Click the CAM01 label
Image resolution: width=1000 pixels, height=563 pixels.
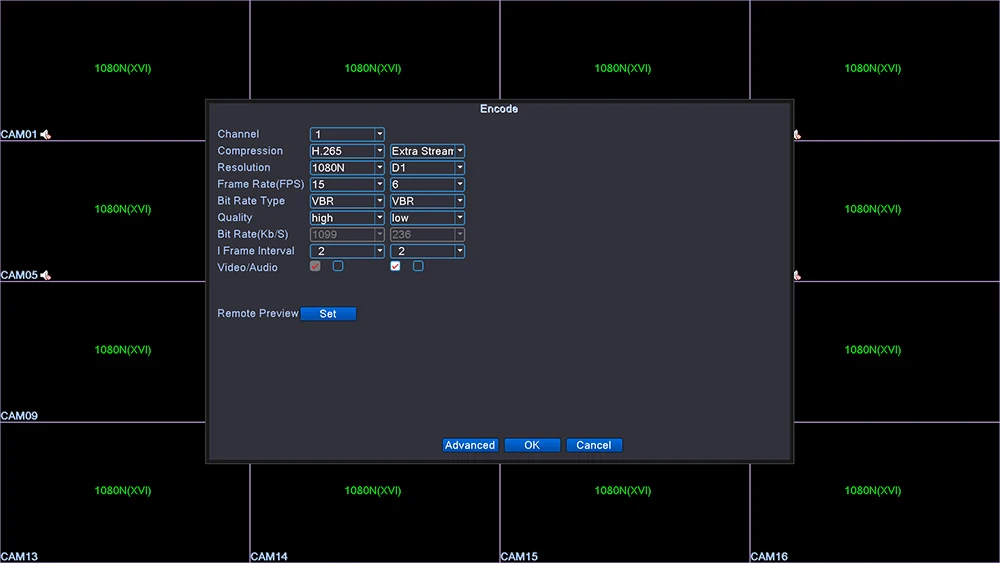pyautogui.click(x=19, y=135)
